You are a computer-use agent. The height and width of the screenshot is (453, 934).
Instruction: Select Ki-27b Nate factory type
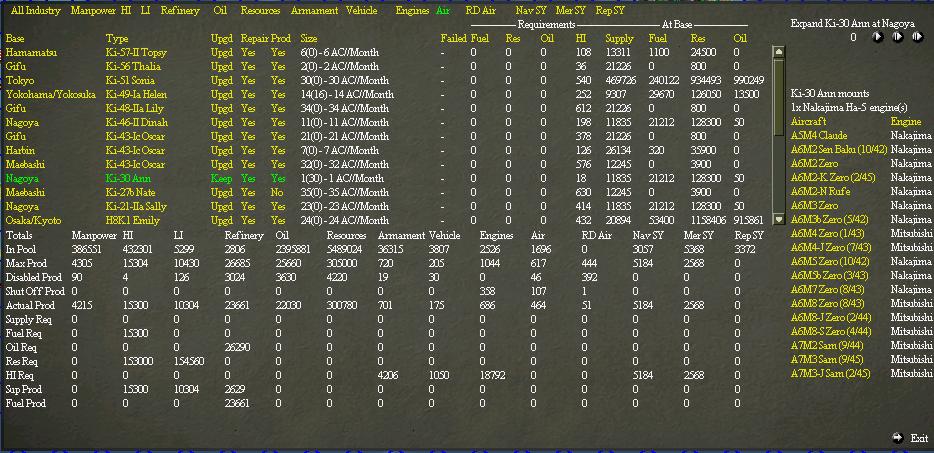[130, 192]
